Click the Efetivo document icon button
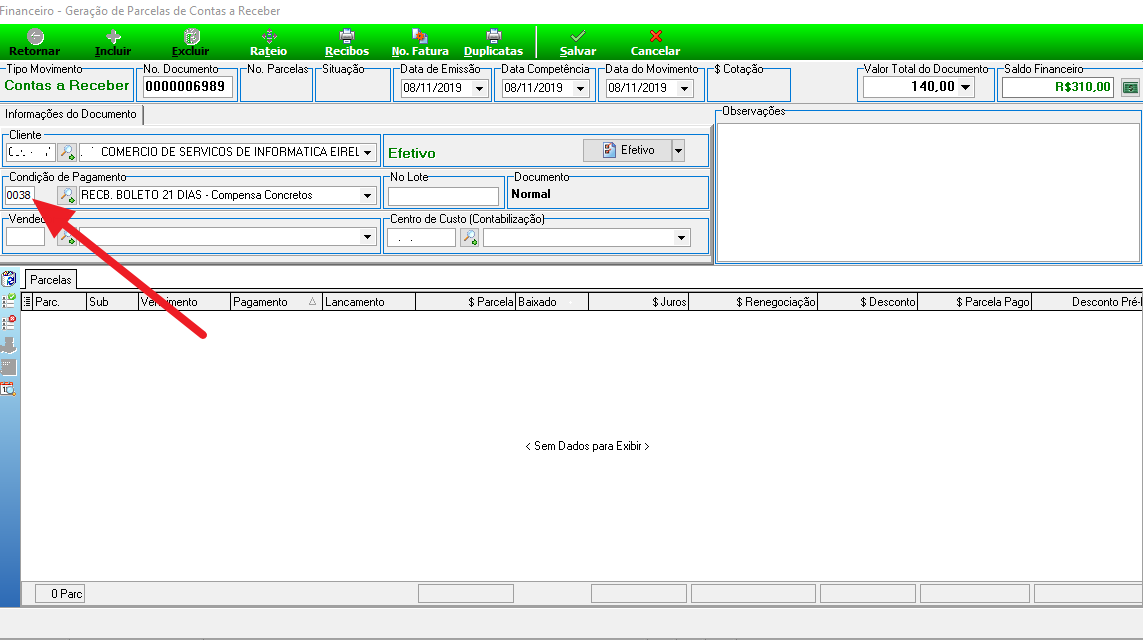Image resolution: width=1143 pixels, height=640 pixels. click(628, 150)
